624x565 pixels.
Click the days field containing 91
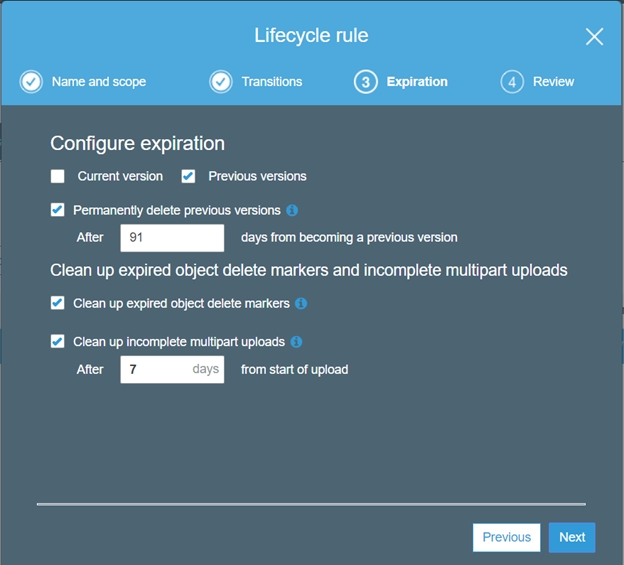click(x=172, y=238)
